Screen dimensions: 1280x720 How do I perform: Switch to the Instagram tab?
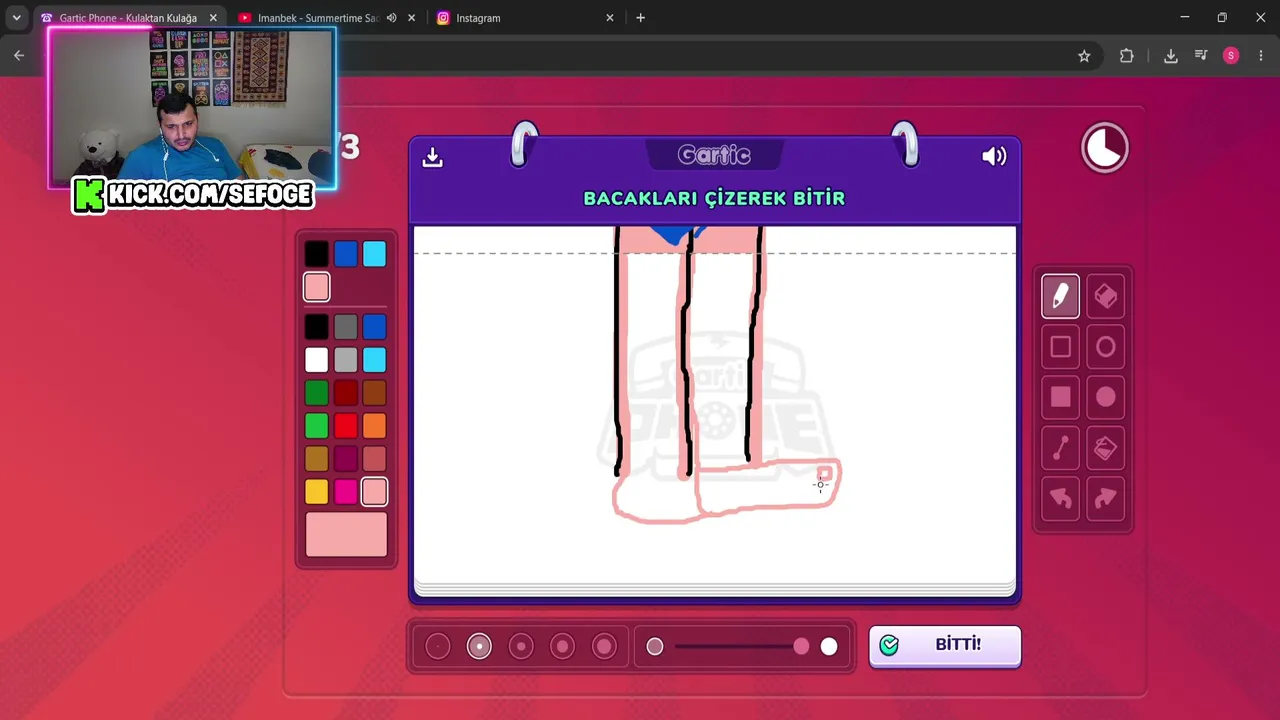[525, 18]
